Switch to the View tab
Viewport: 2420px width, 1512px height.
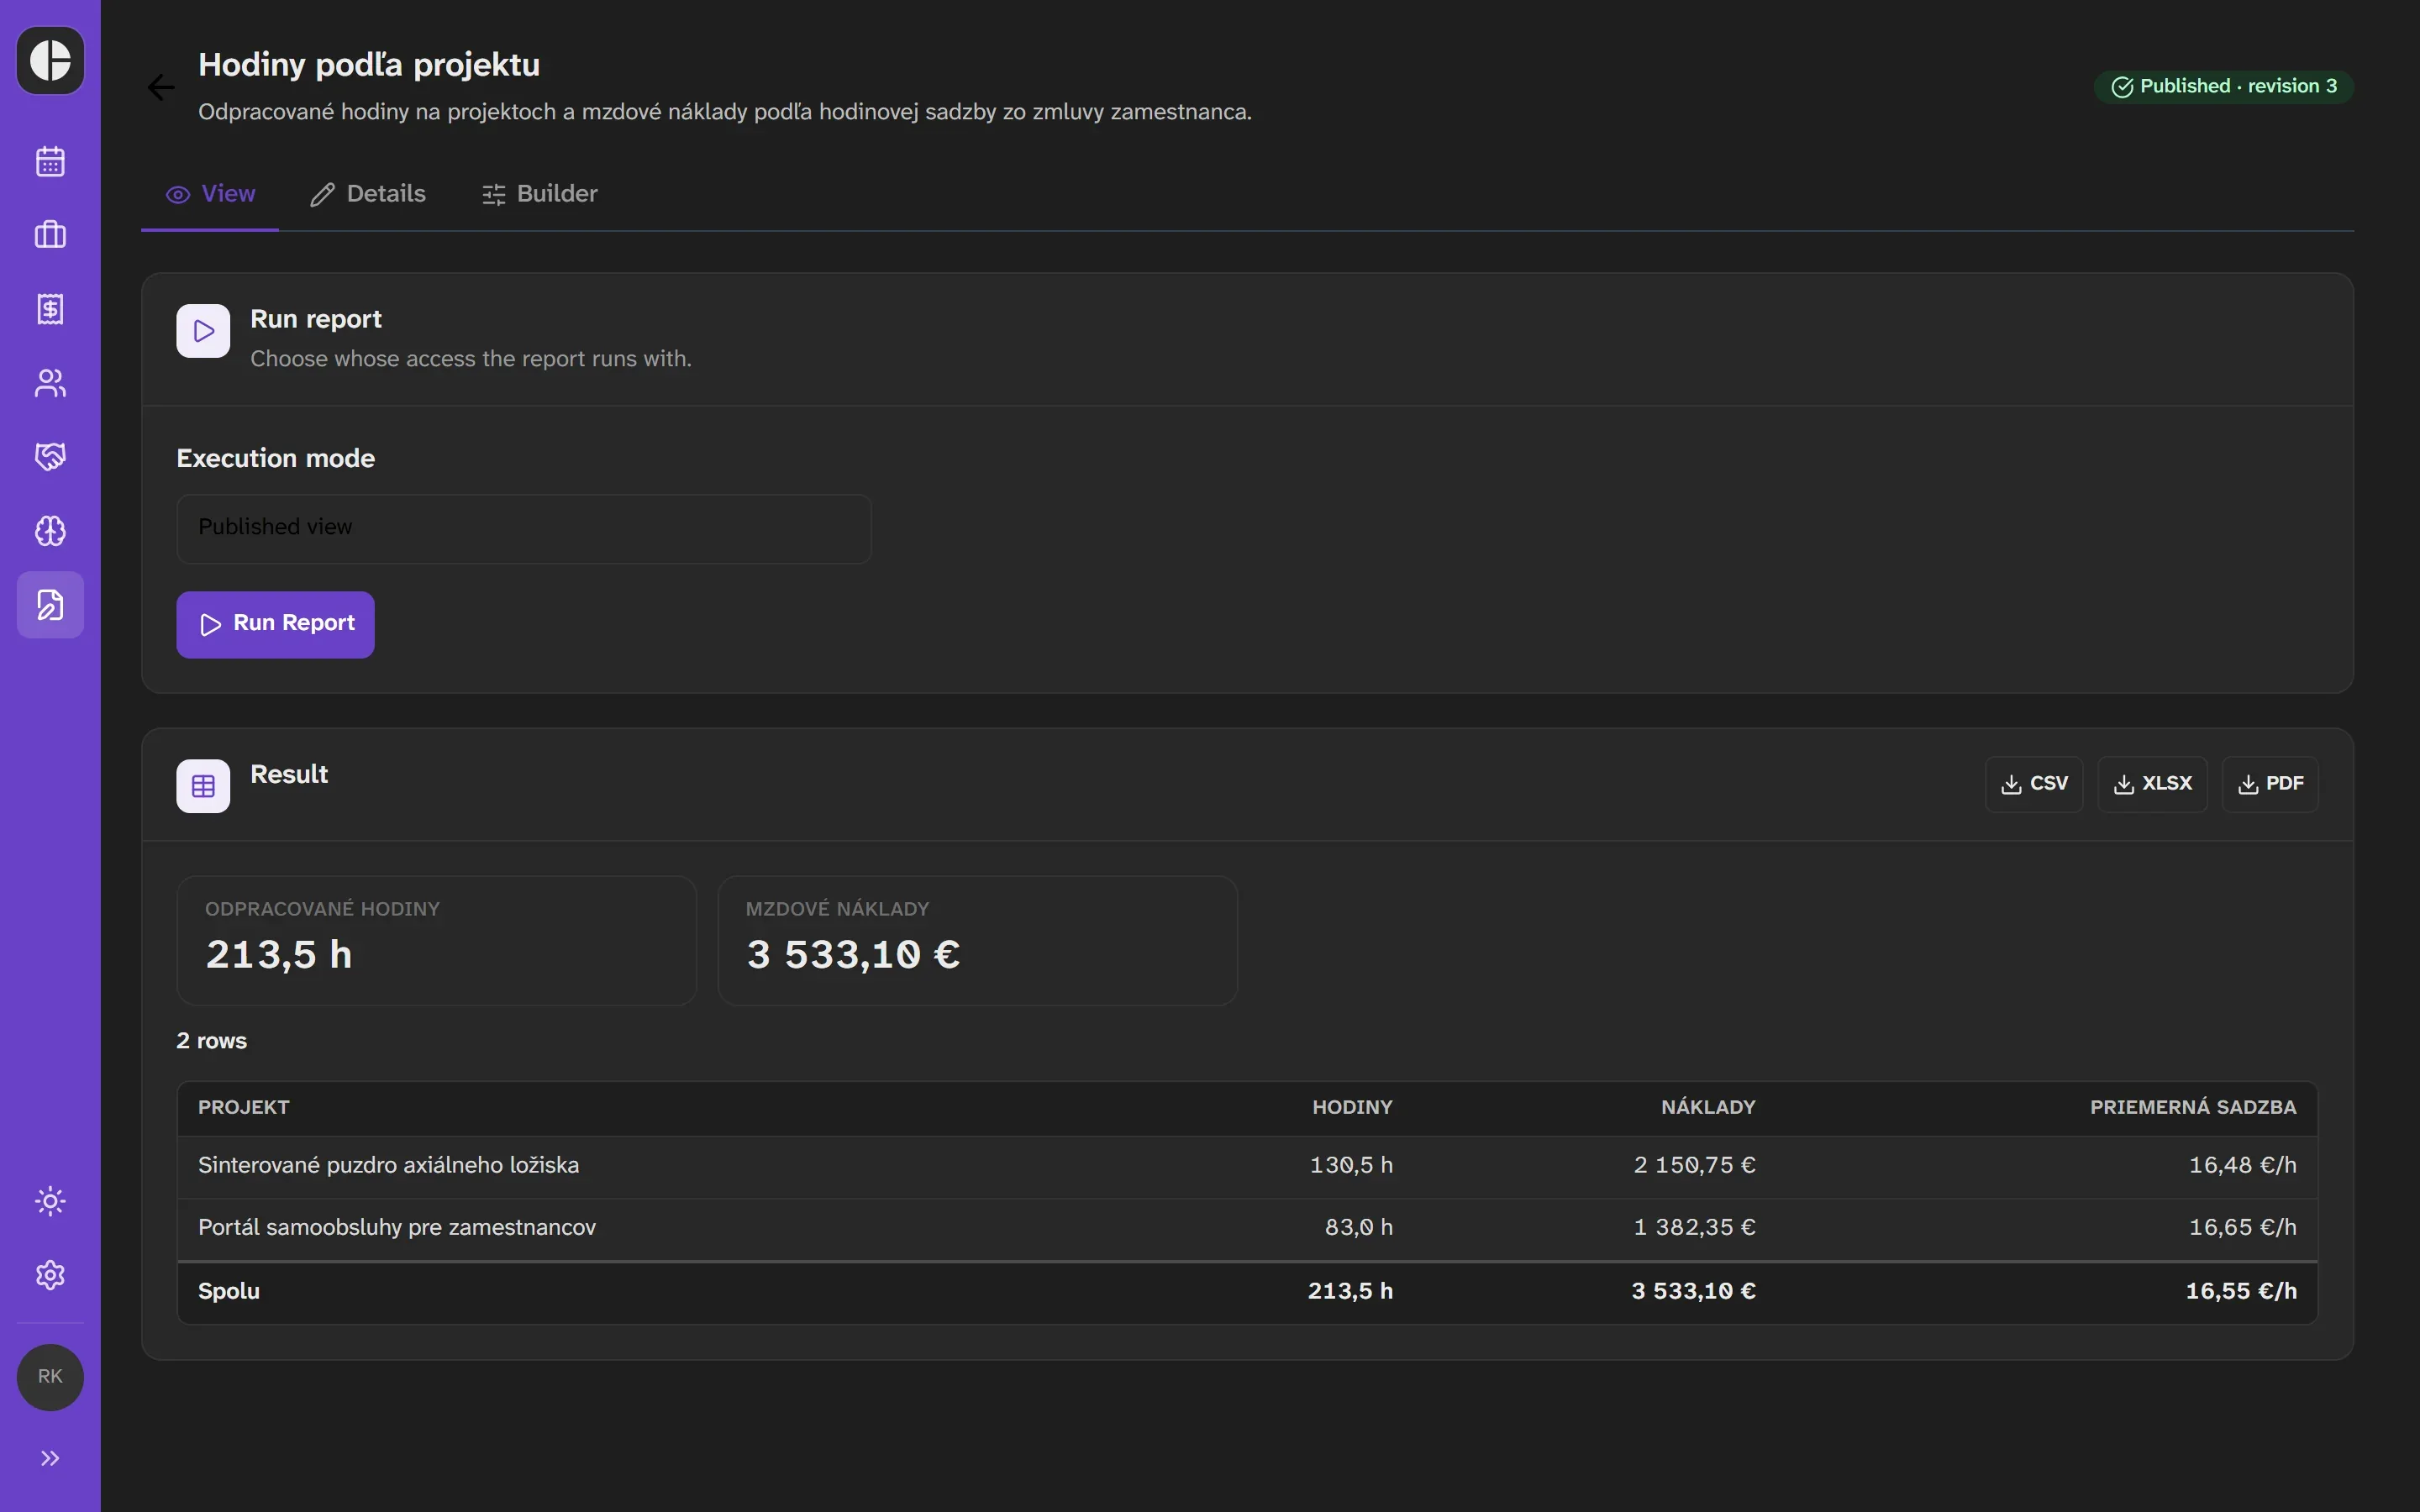[210, 194]
